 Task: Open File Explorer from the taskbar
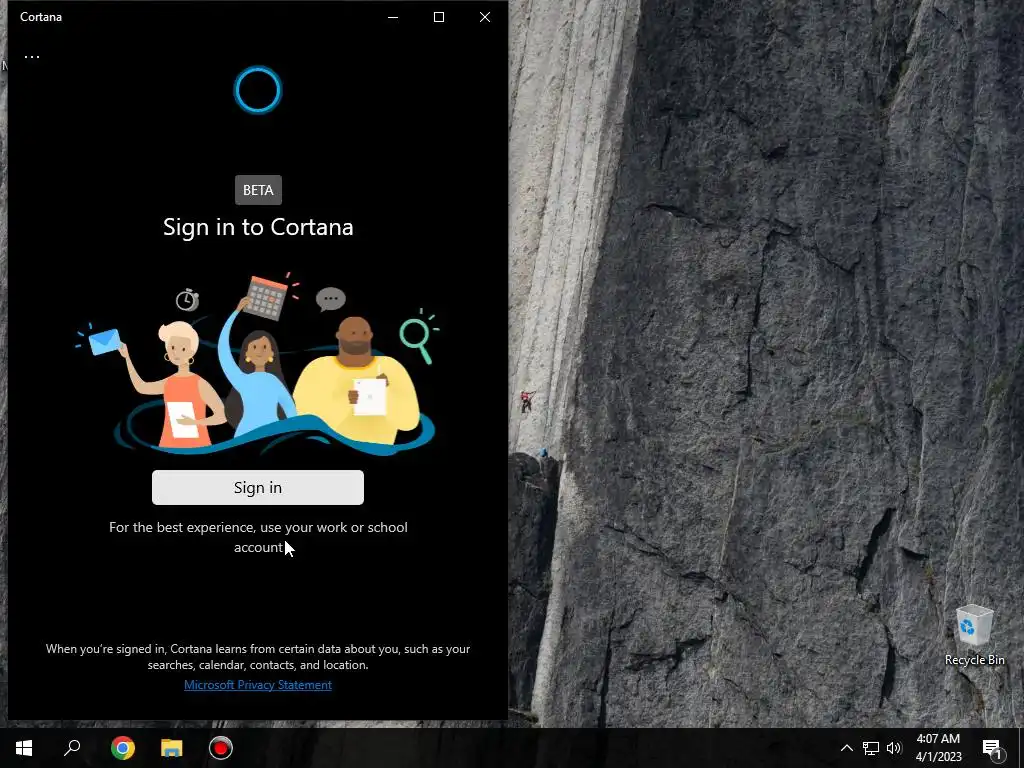pos(172,748)
